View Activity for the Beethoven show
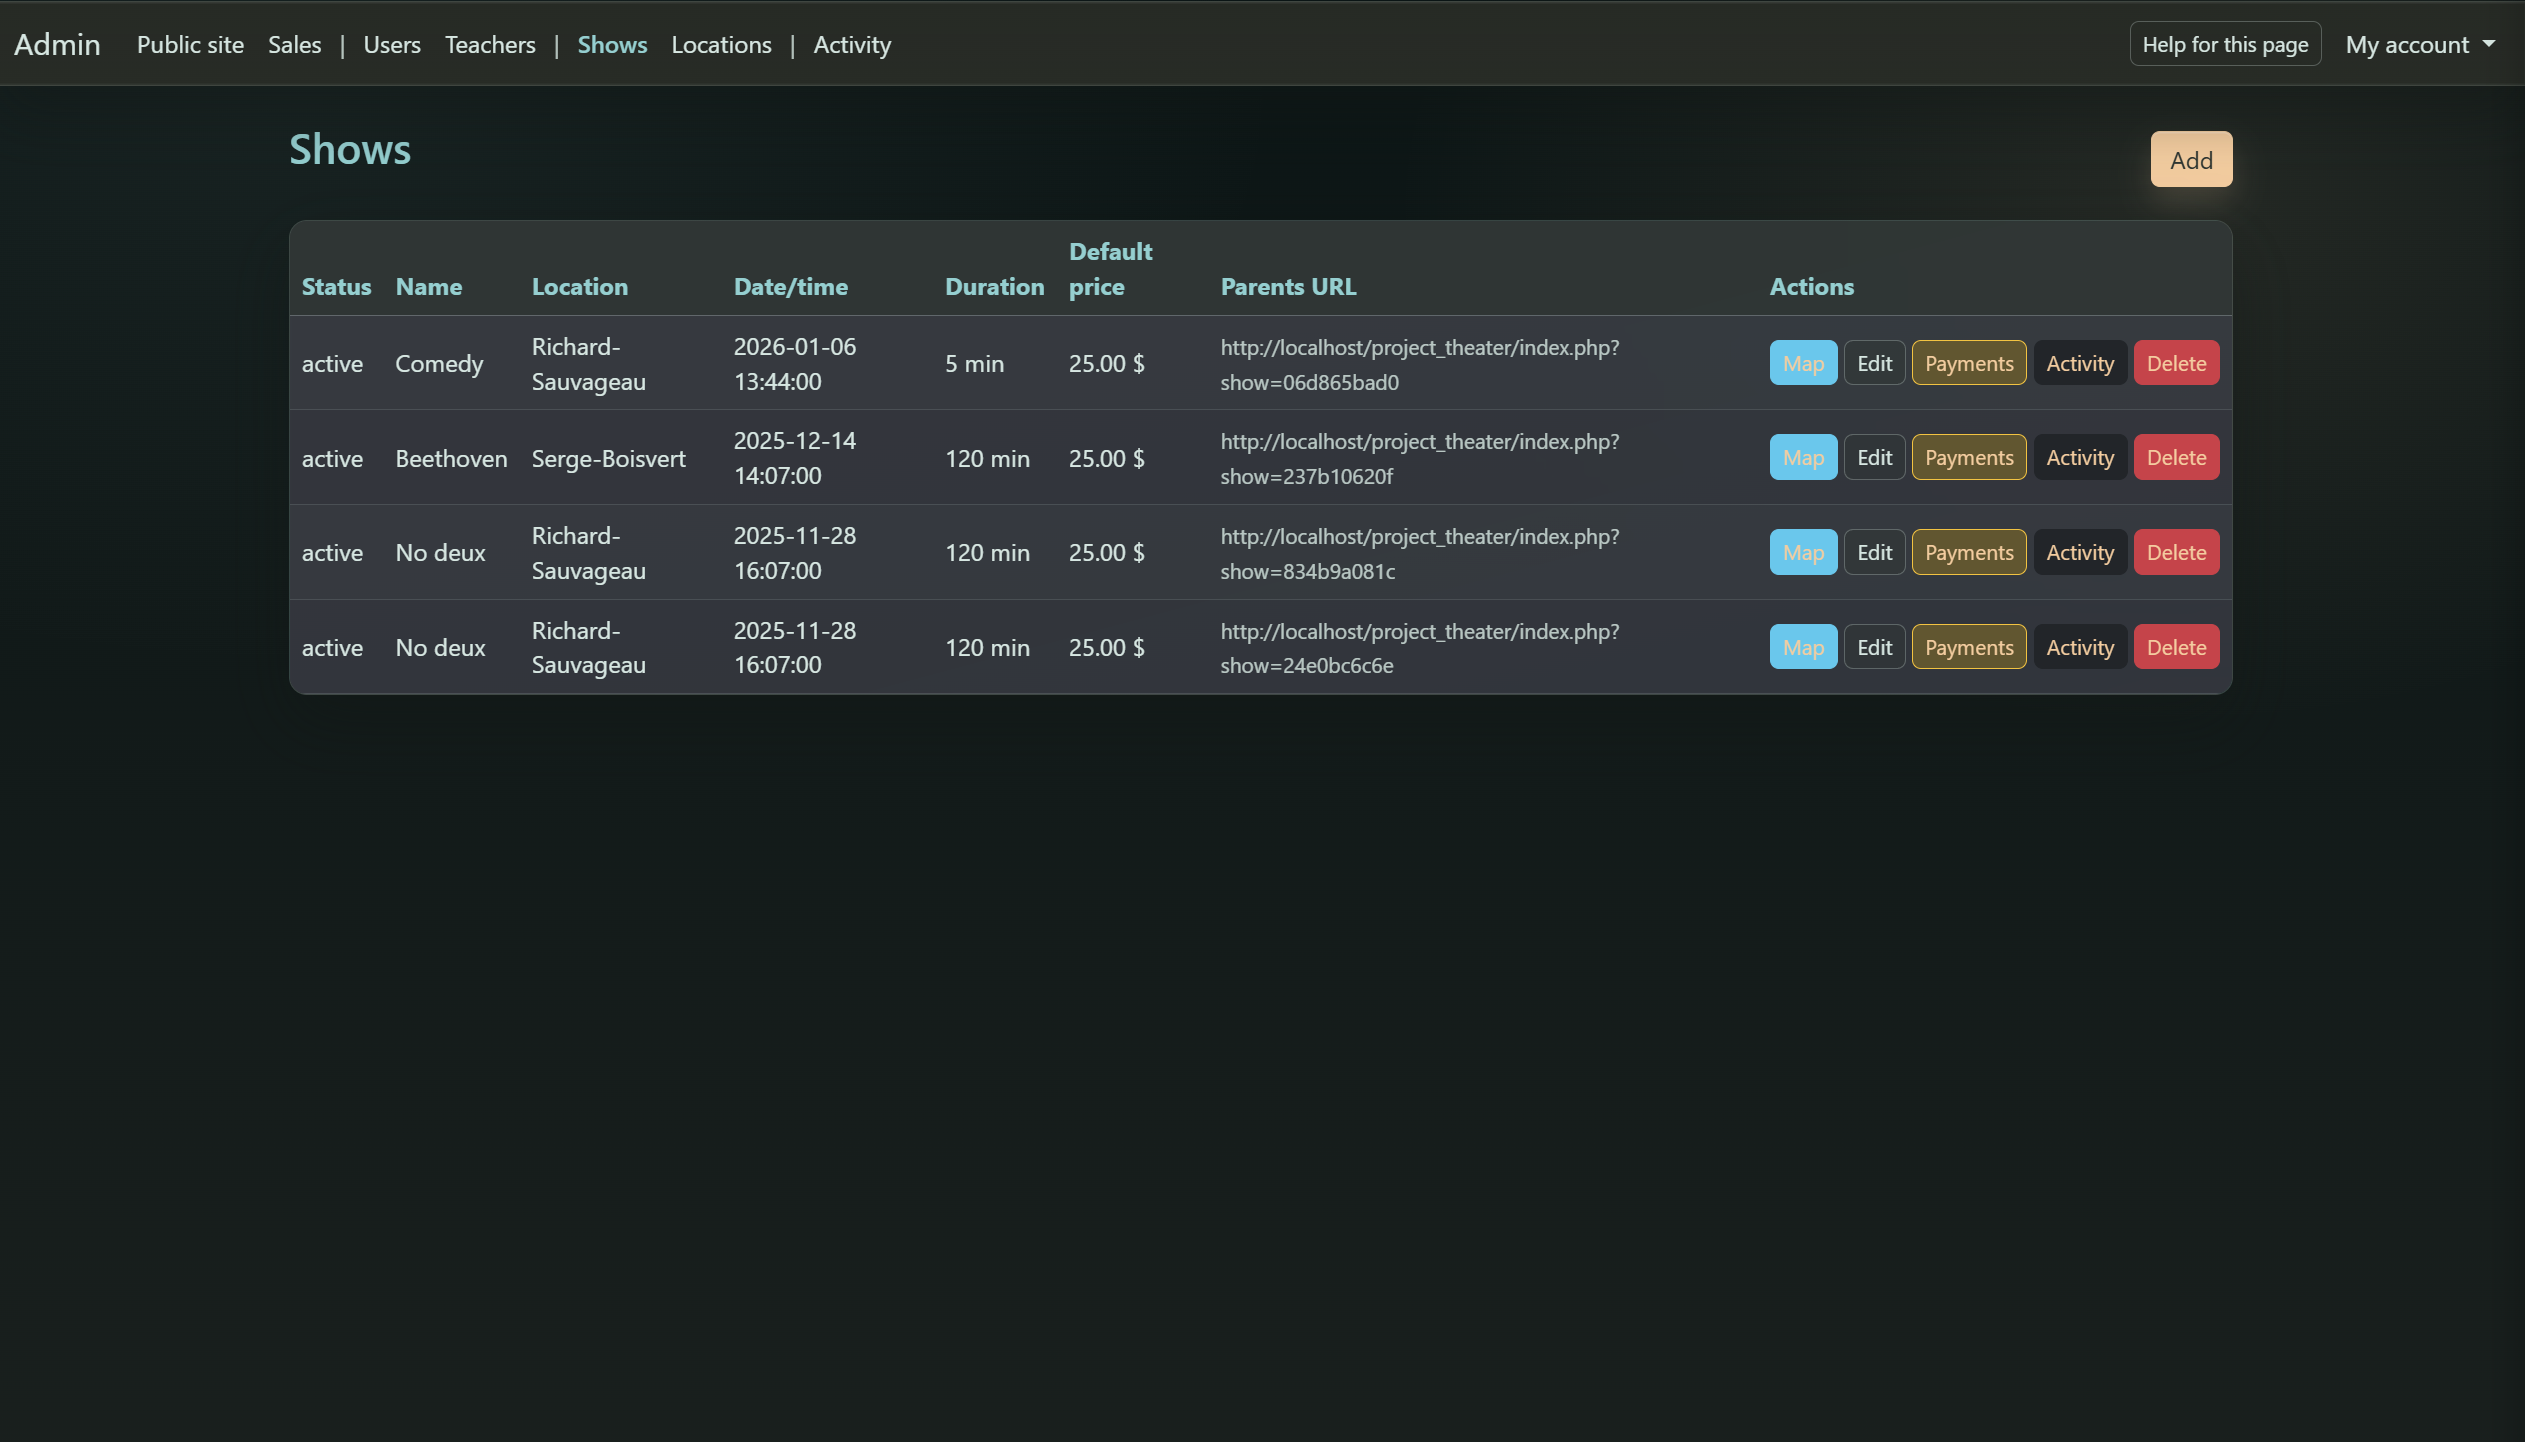Screen dimensions: 2525x1442 point(2079,457)
